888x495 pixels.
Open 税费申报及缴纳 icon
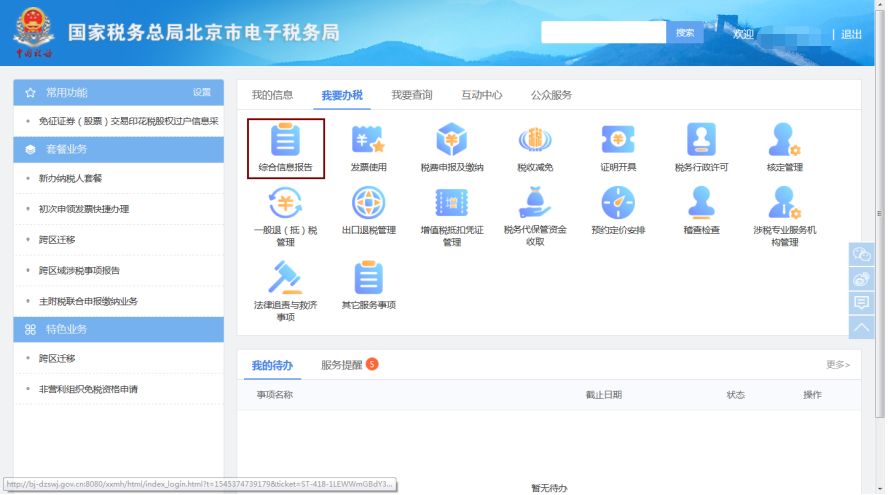tap(451, 139)
